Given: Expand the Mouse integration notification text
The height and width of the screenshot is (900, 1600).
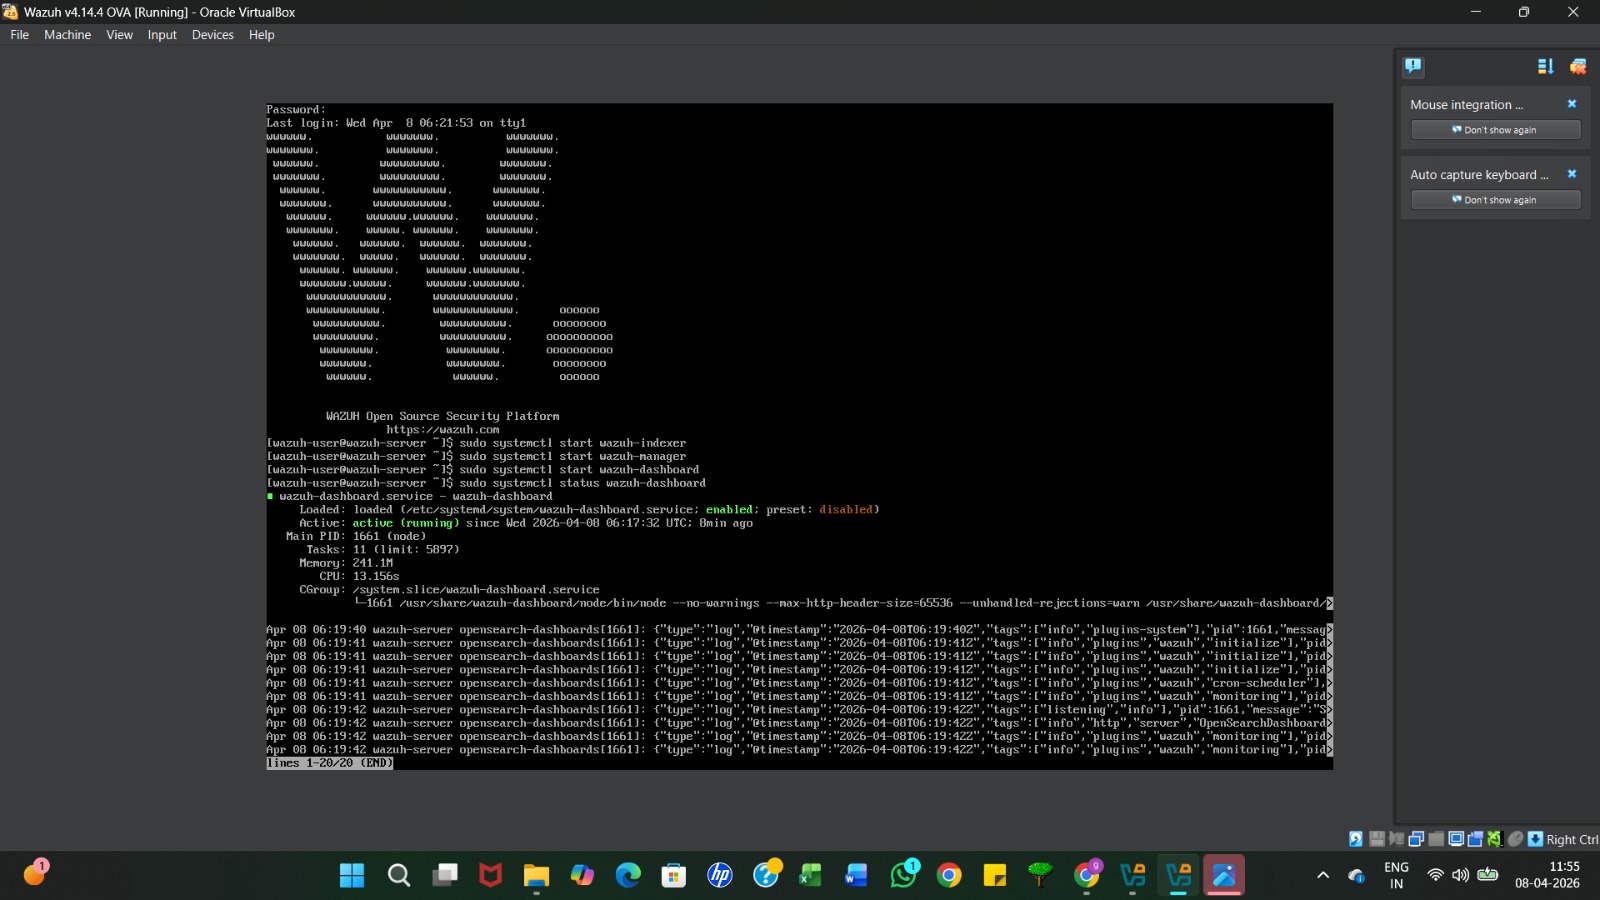Looking at the screenshot, I should coord(1466,105).
